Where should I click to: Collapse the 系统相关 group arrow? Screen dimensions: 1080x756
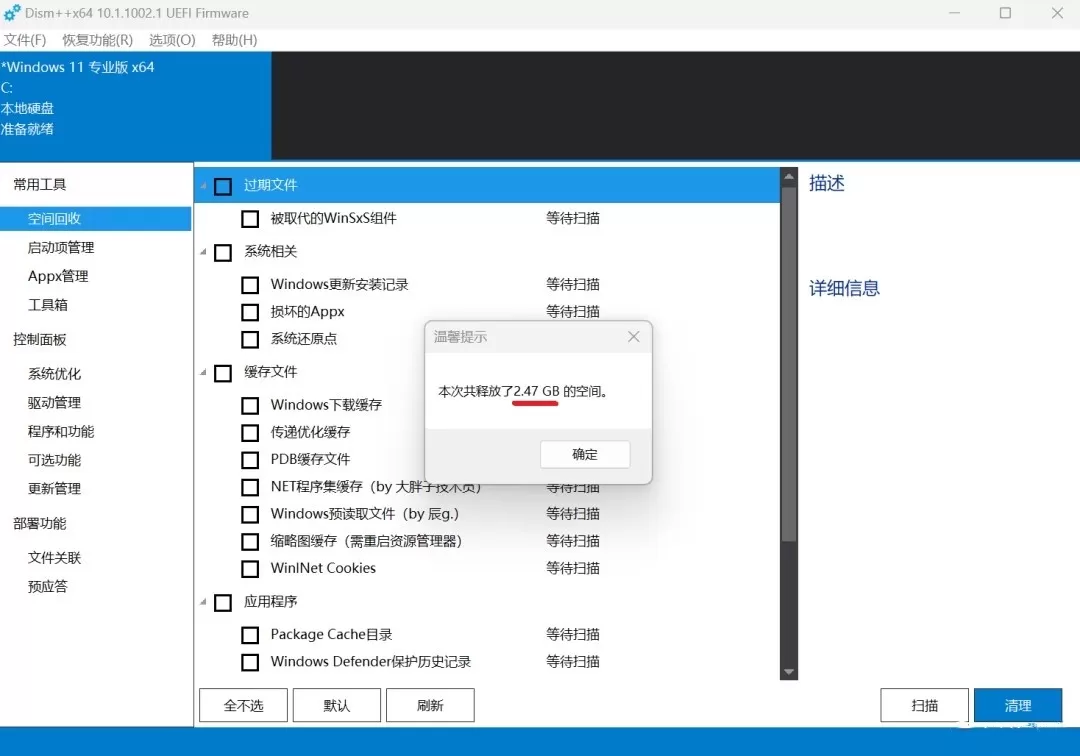[203, 252]
